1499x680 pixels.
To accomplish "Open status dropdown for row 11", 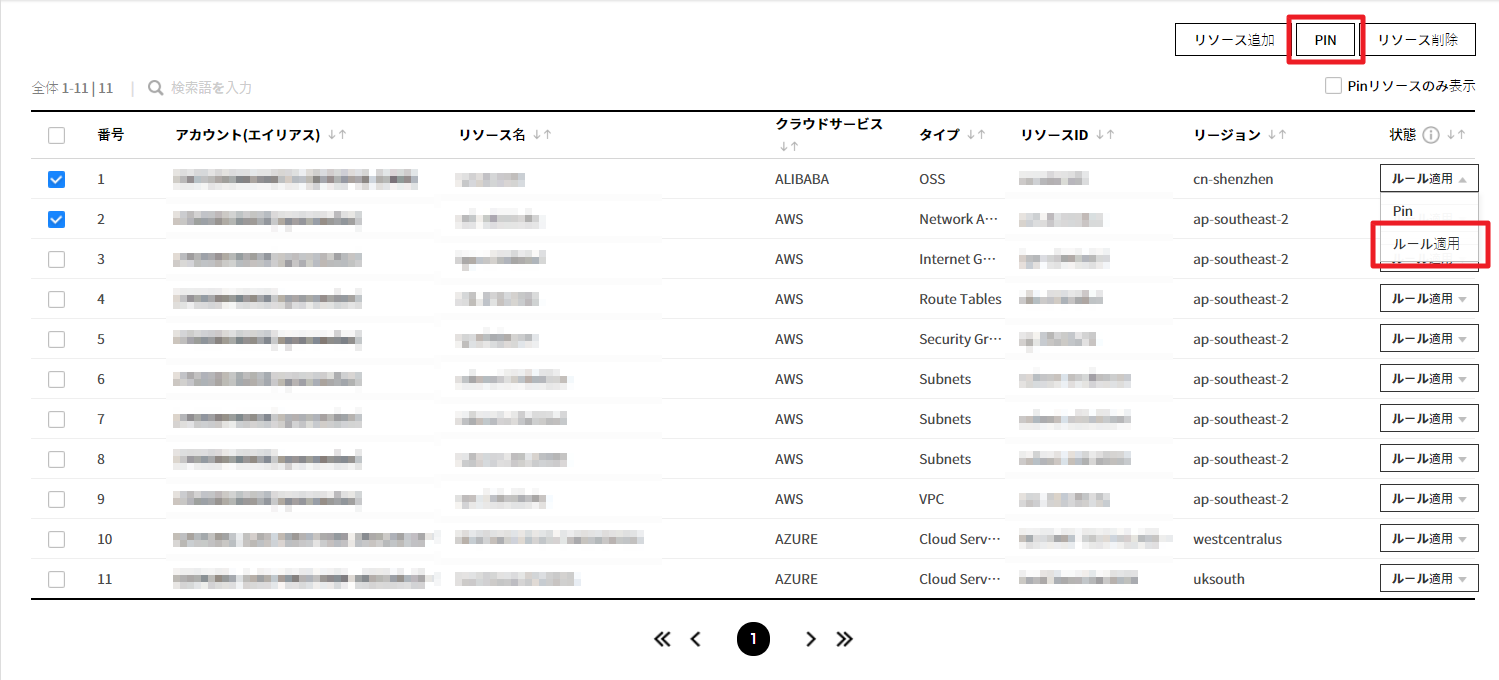I will 1428,579.
